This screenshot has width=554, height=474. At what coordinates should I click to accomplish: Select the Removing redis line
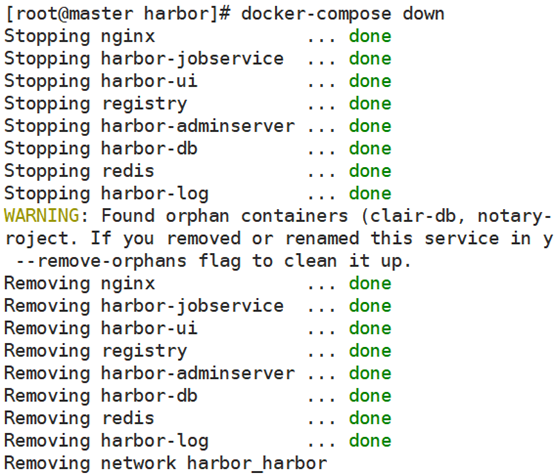pos(198,418)
